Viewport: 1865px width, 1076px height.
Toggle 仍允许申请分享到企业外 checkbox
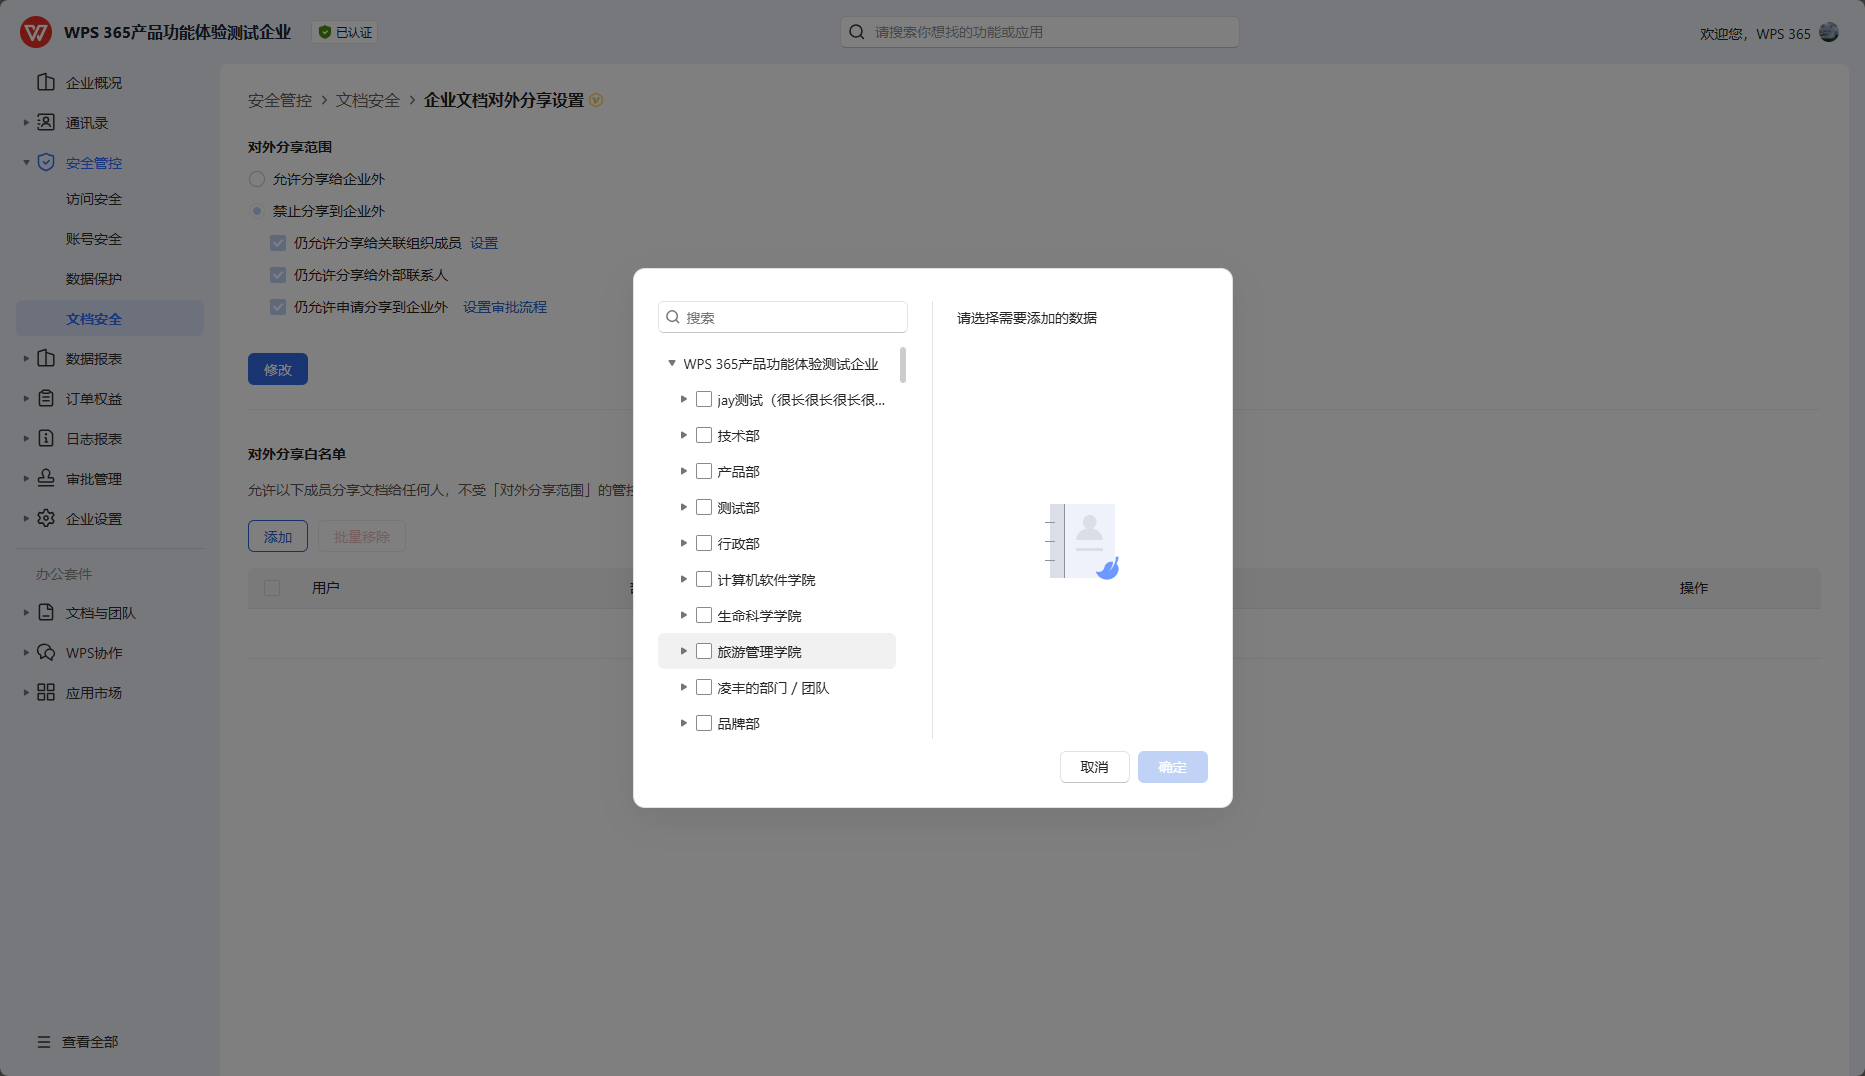[278, 307]
